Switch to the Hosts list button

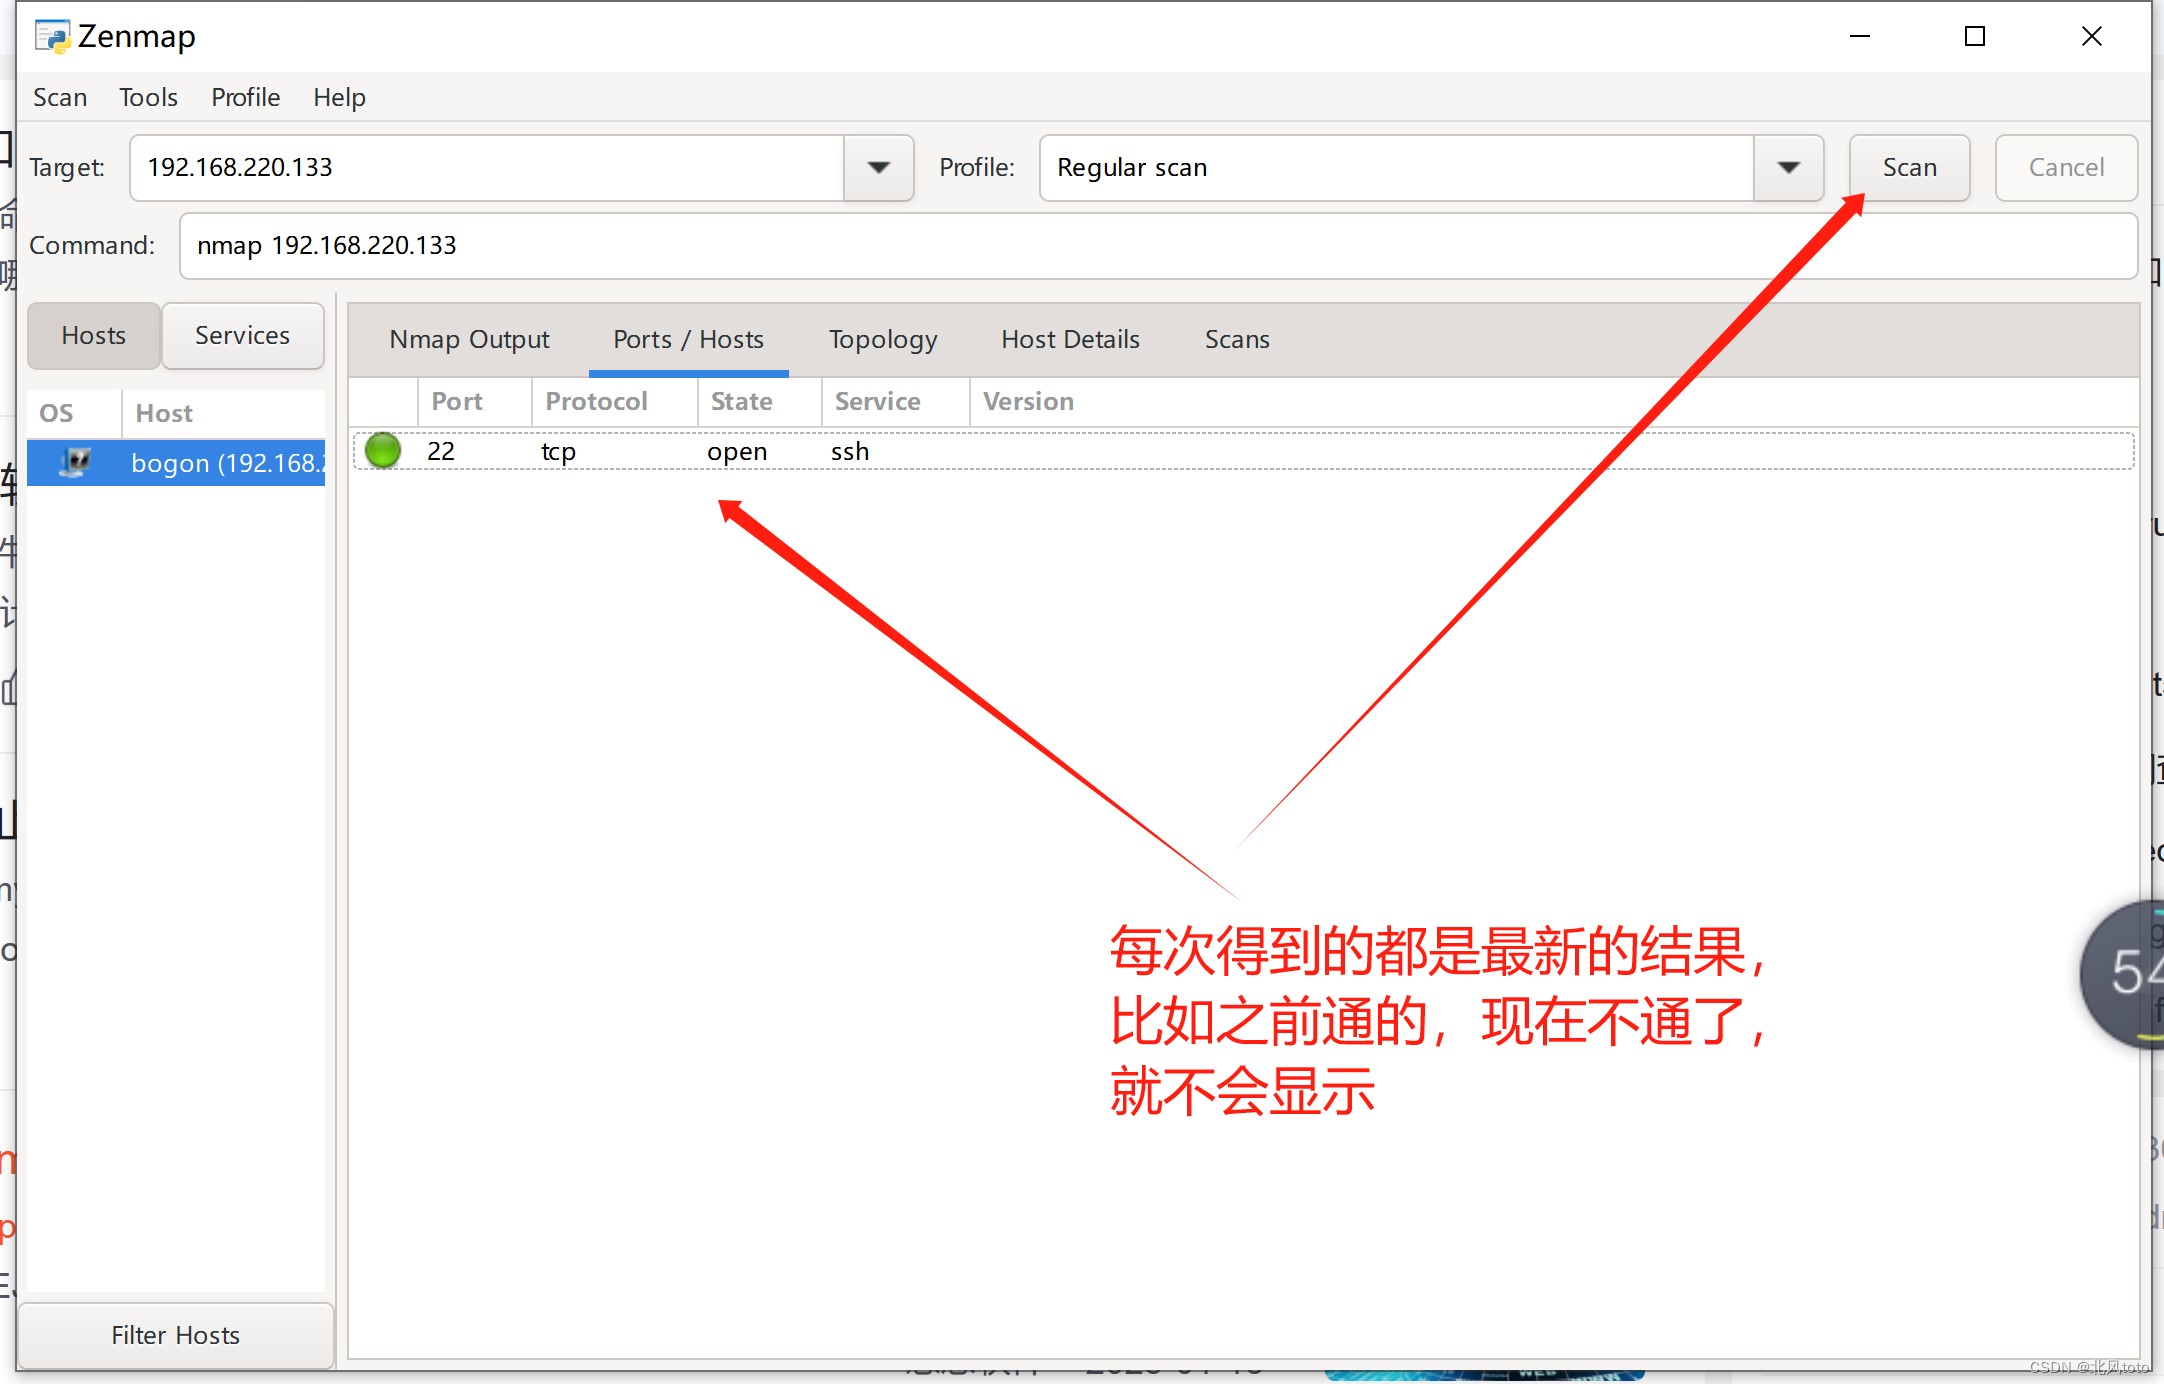pos(94,336)
